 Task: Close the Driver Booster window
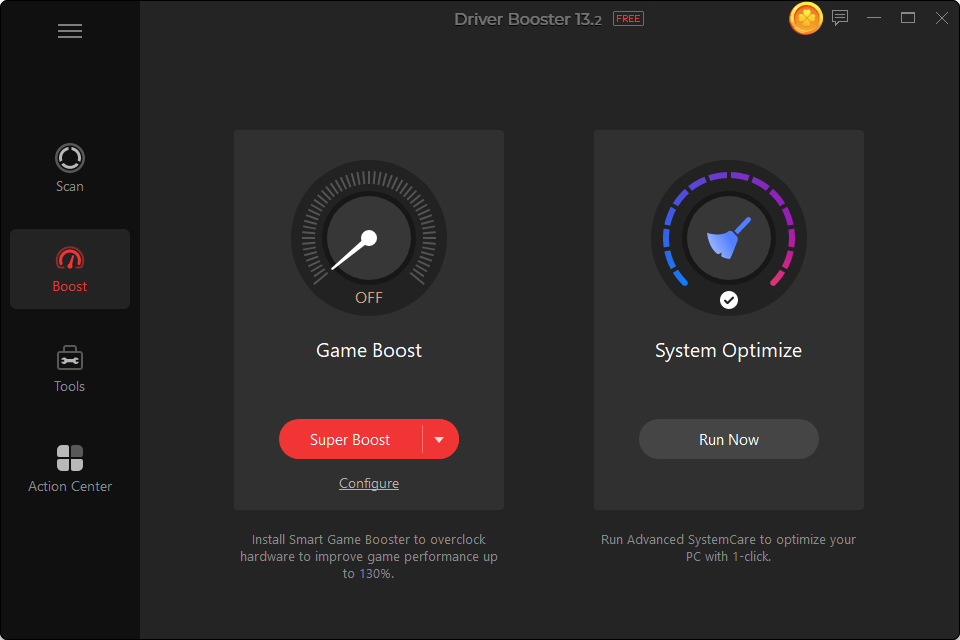click(x=941, y=18)
